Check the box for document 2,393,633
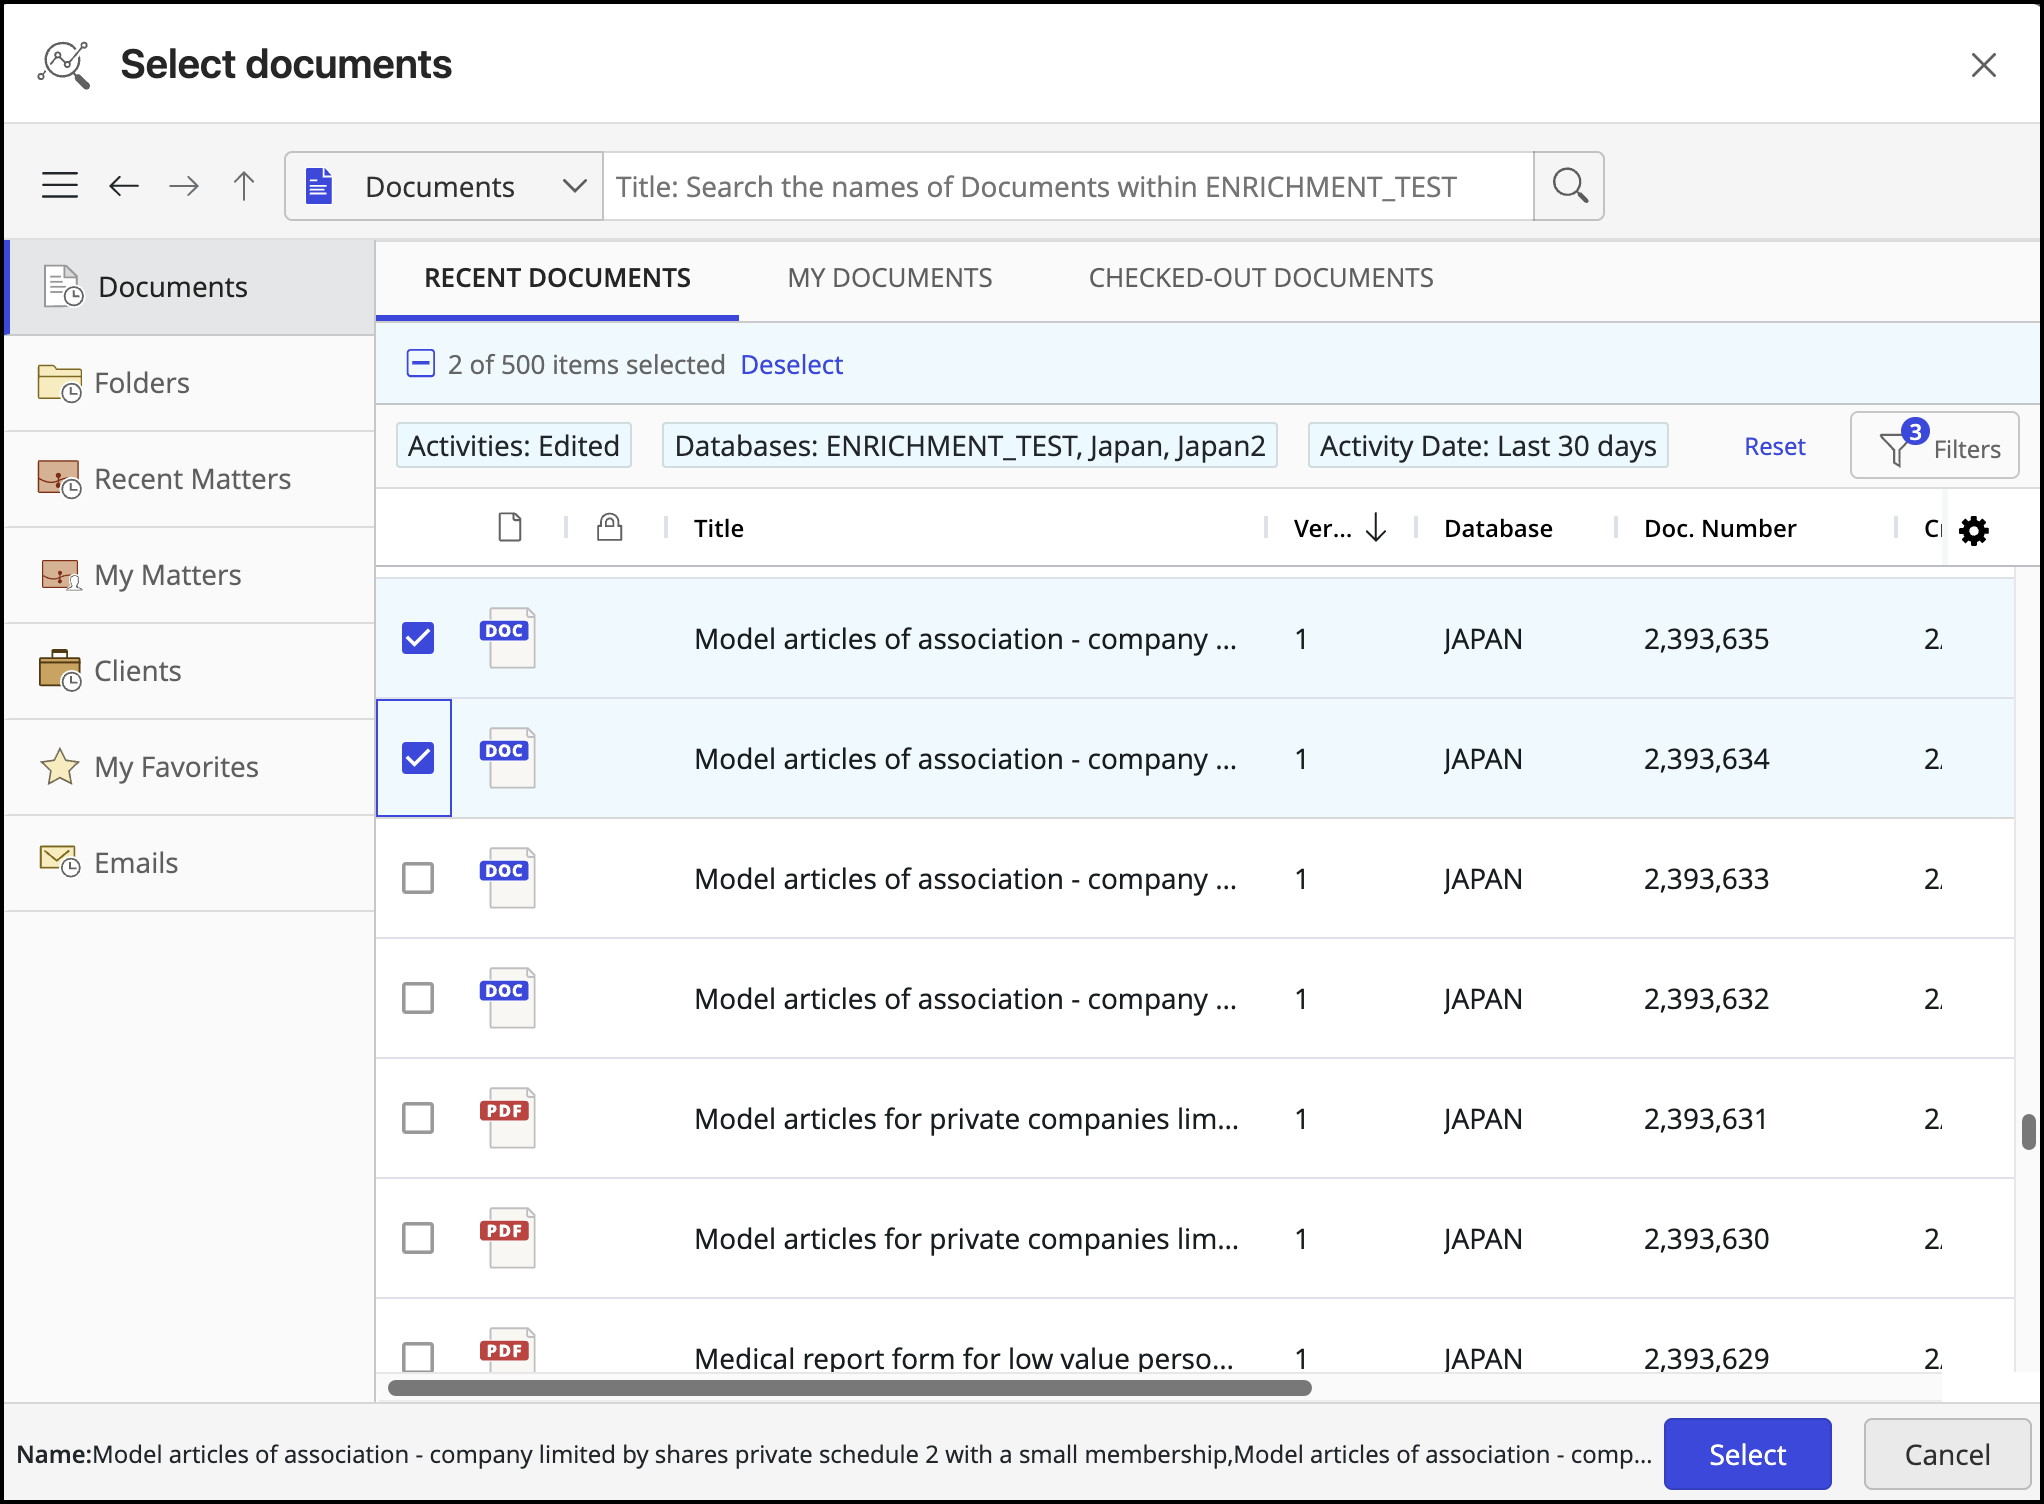Screen dimensions: 2044x1504 click(418, 878)
